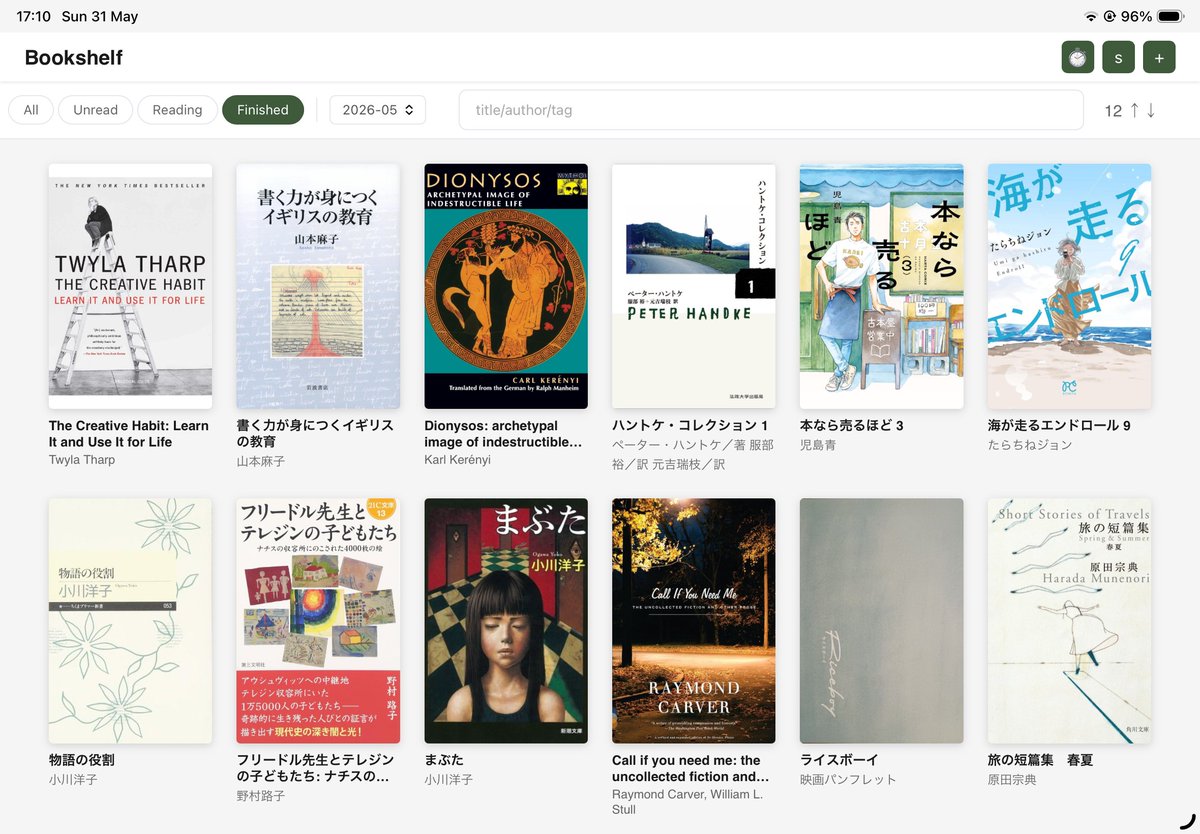Click title '物語の役割'
This screenshot has width=1200, height=834.
tap(81, 760)
